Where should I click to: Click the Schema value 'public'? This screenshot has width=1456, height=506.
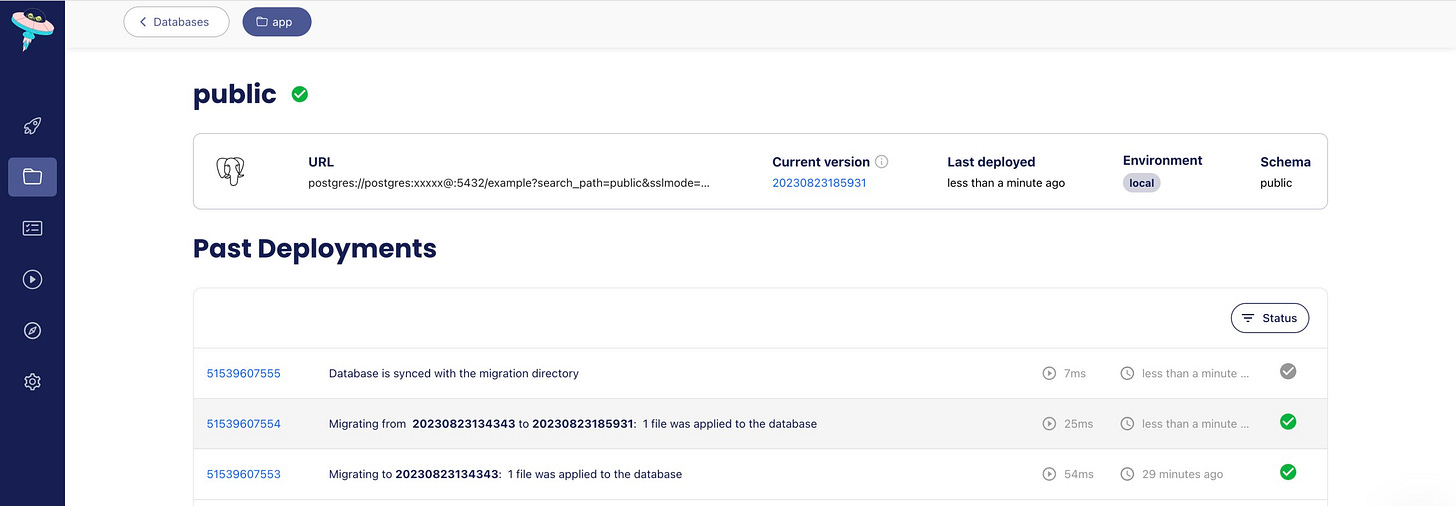(1276, 183)
